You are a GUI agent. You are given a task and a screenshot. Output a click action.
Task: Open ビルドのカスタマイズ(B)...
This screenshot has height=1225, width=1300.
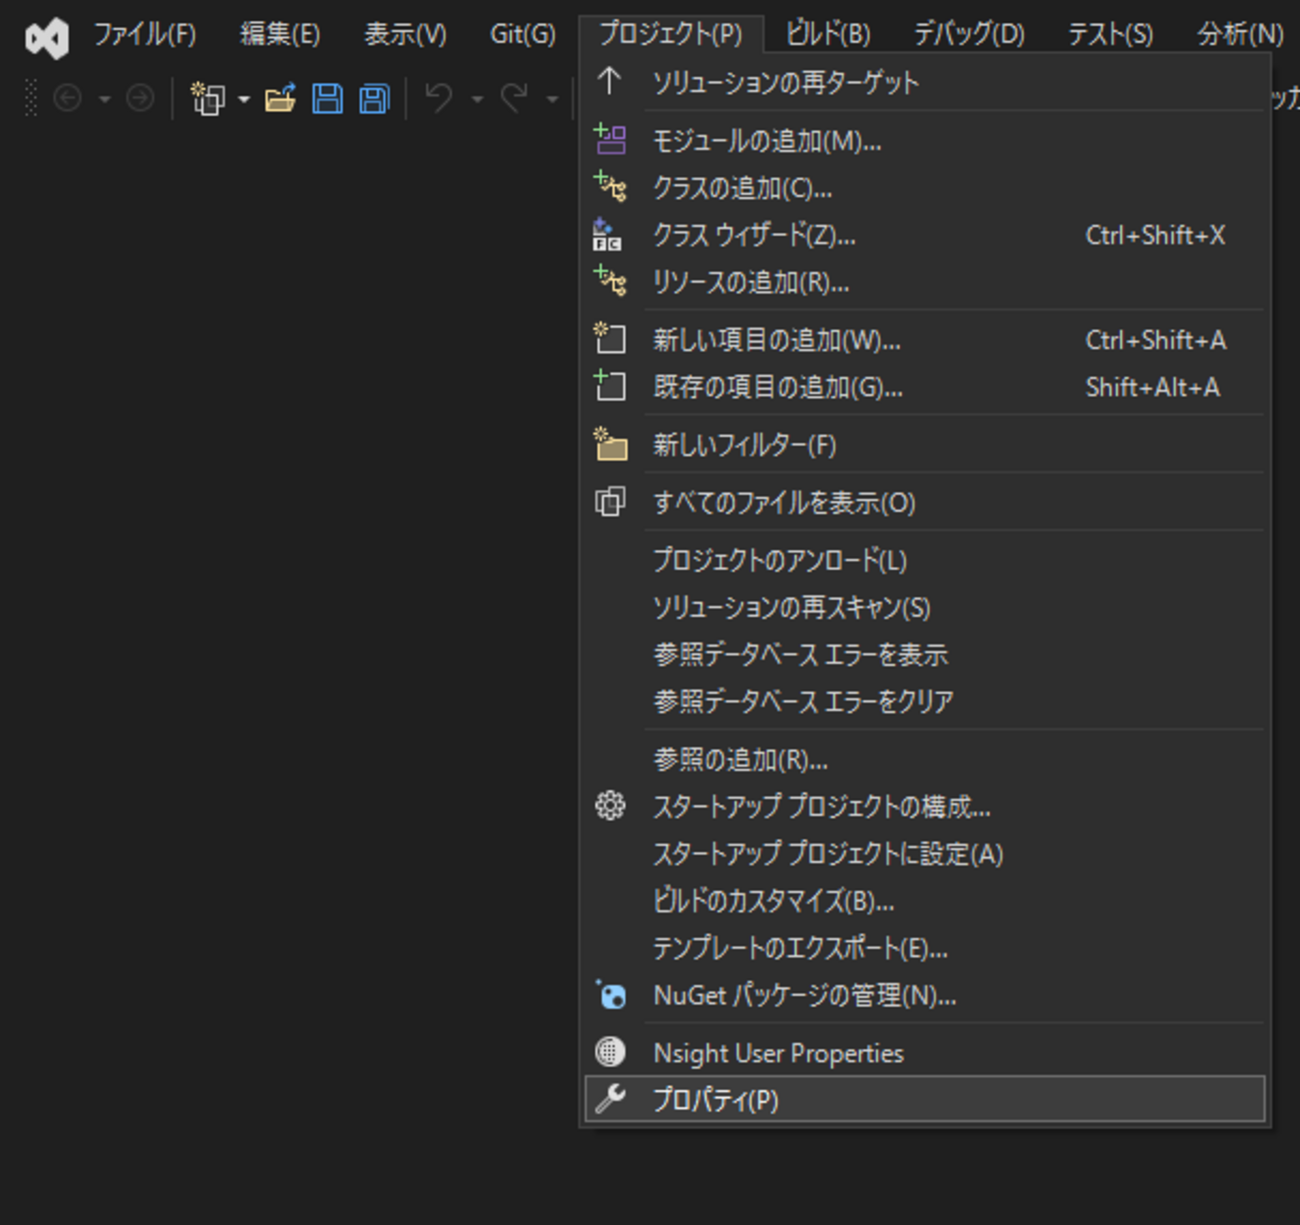point(925,901)
